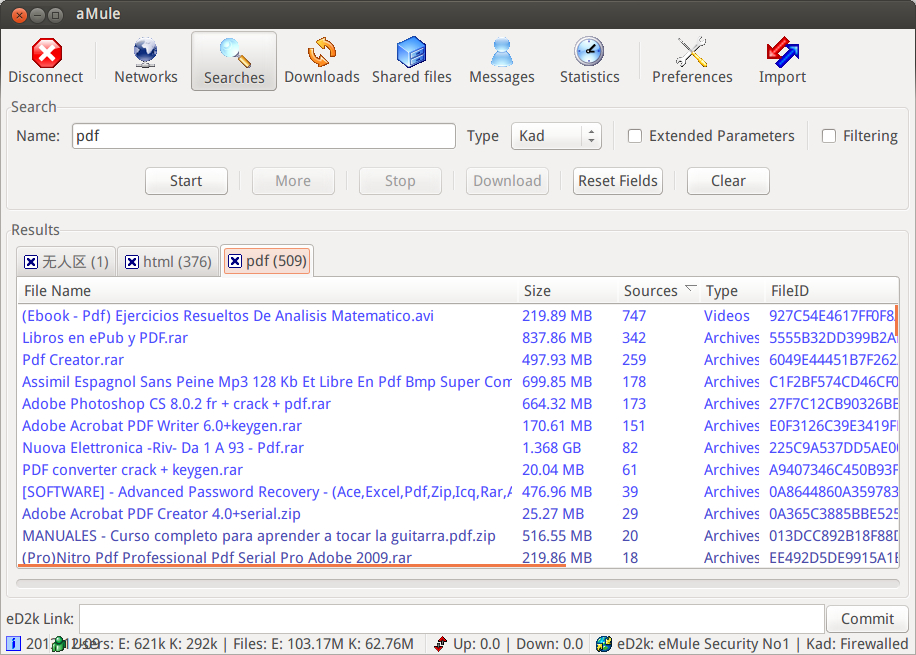Screen dimensions: 916x655
Task: Select Nuova Elettronica -Riv- Da 1 A 93 result
Action: tap(458, 448)
